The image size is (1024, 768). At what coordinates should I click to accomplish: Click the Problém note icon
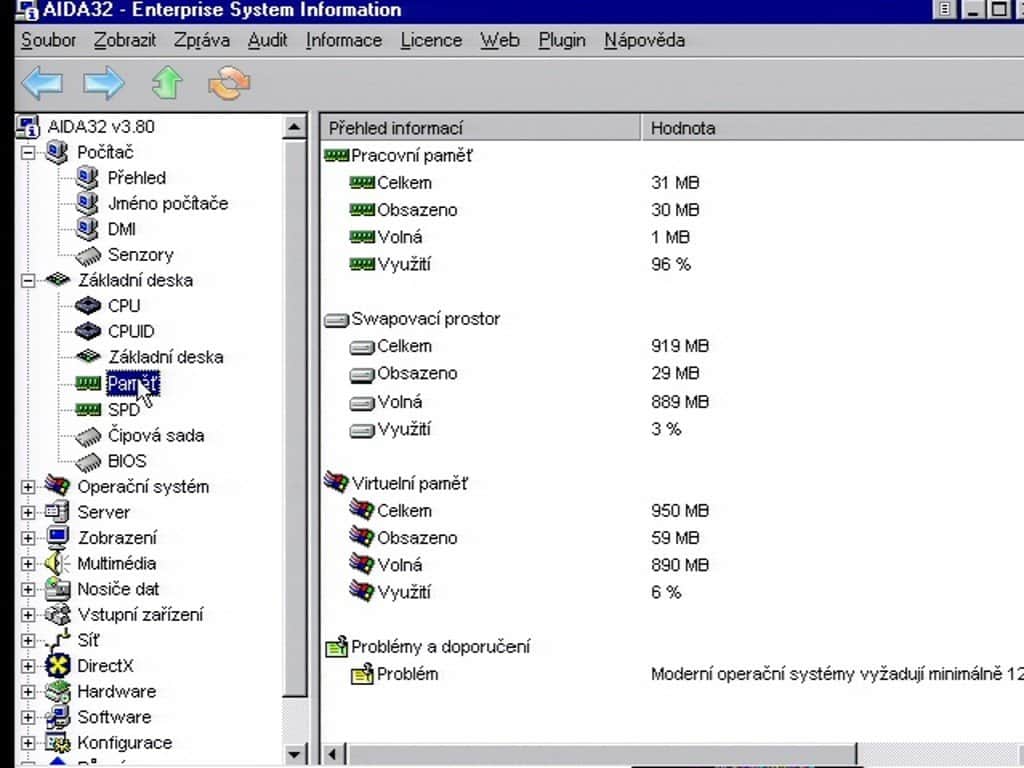(362, 674)
